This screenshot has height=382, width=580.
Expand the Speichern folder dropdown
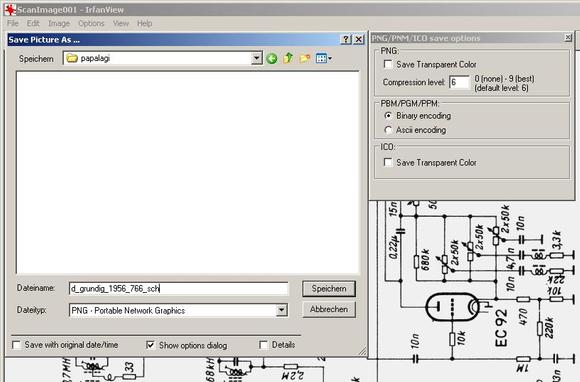pos(256,58)
